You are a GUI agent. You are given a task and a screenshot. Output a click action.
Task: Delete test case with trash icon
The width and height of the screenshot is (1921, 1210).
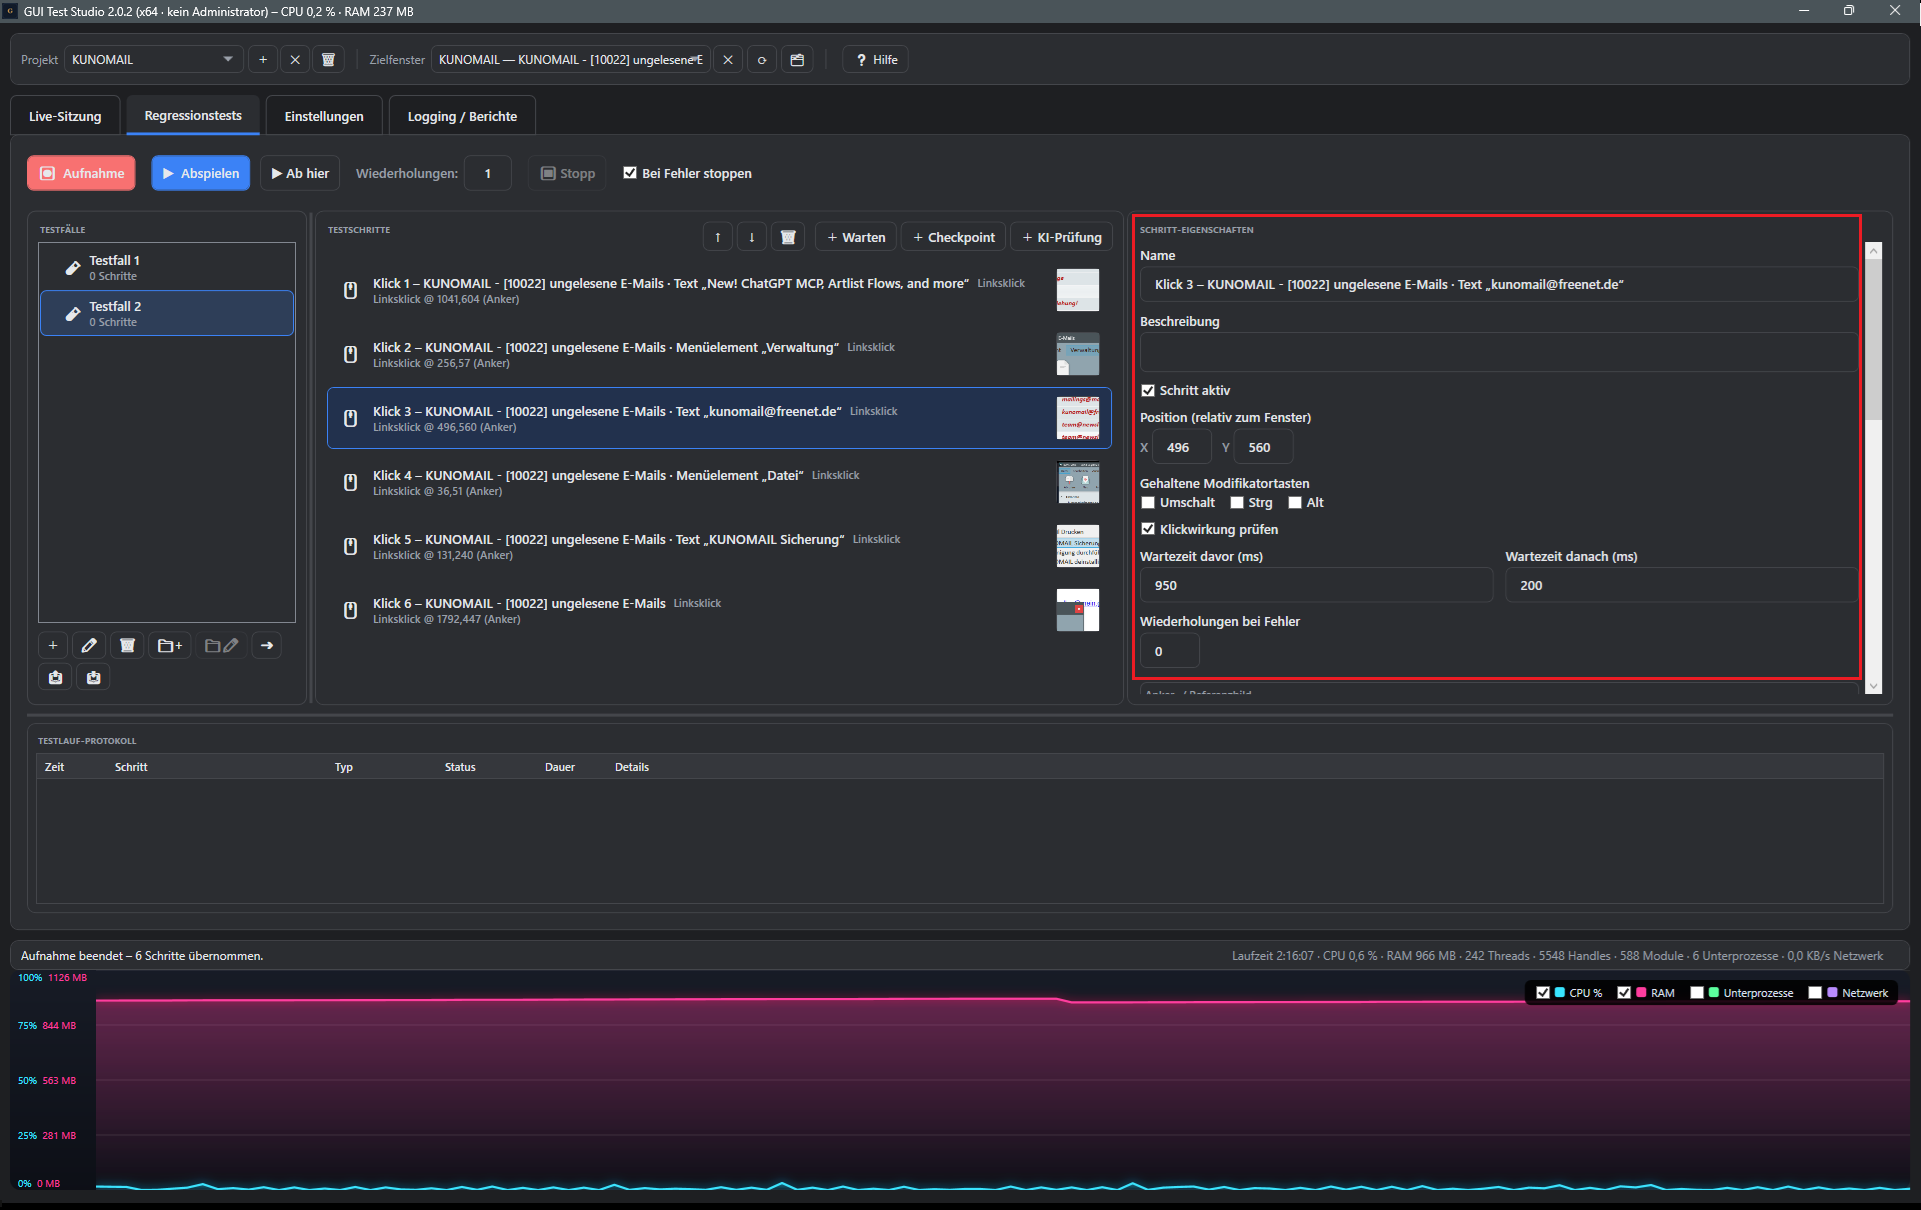pos(127,645)
